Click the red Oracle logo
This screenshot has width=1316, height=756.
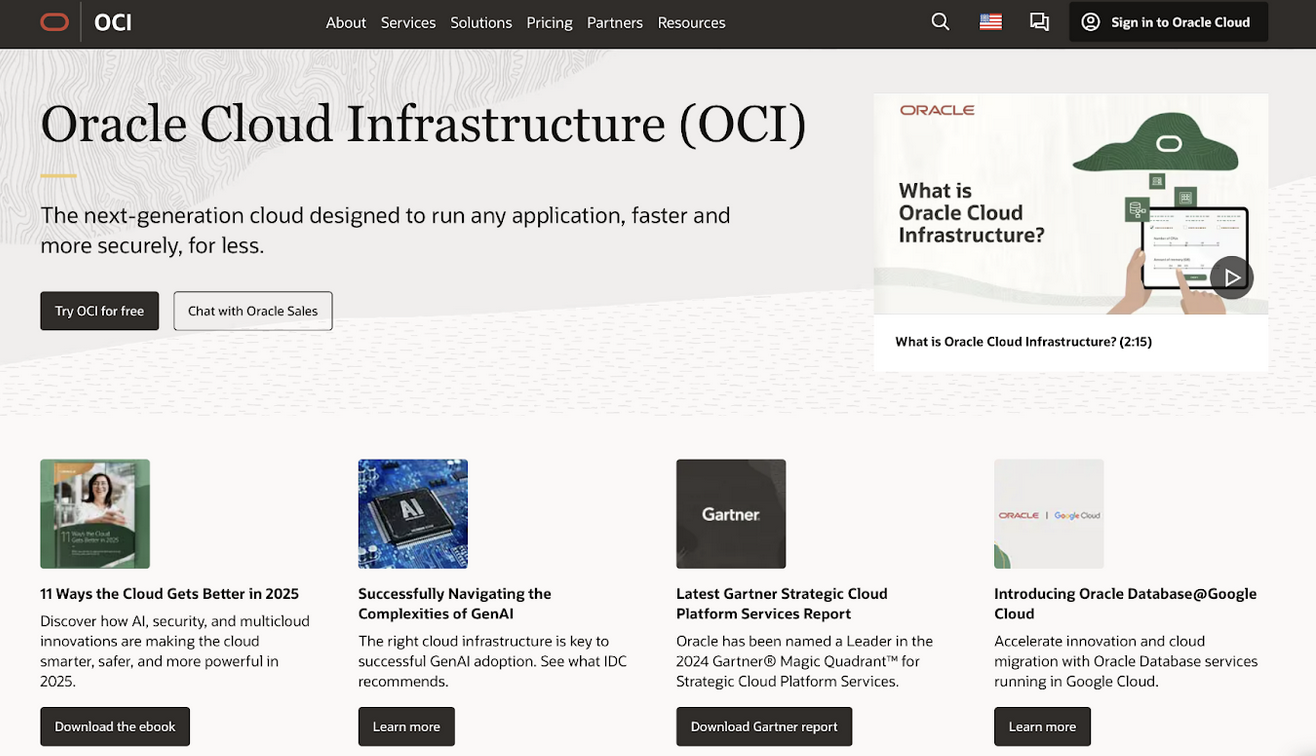coord(54,21)
